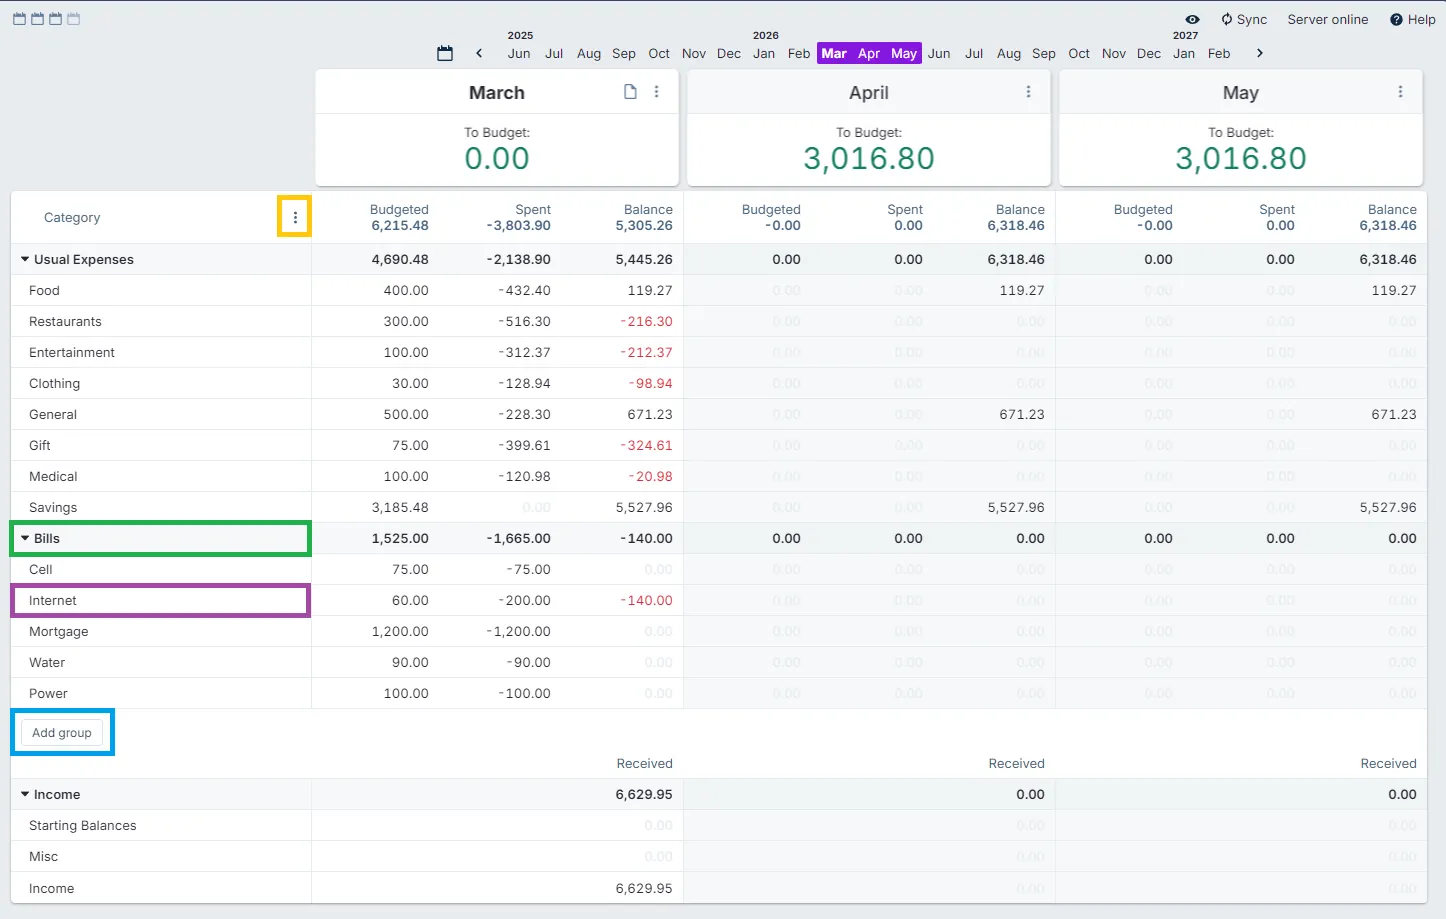
Task: Open March's three-dot options menu
Action: click(x=657, y=92)
